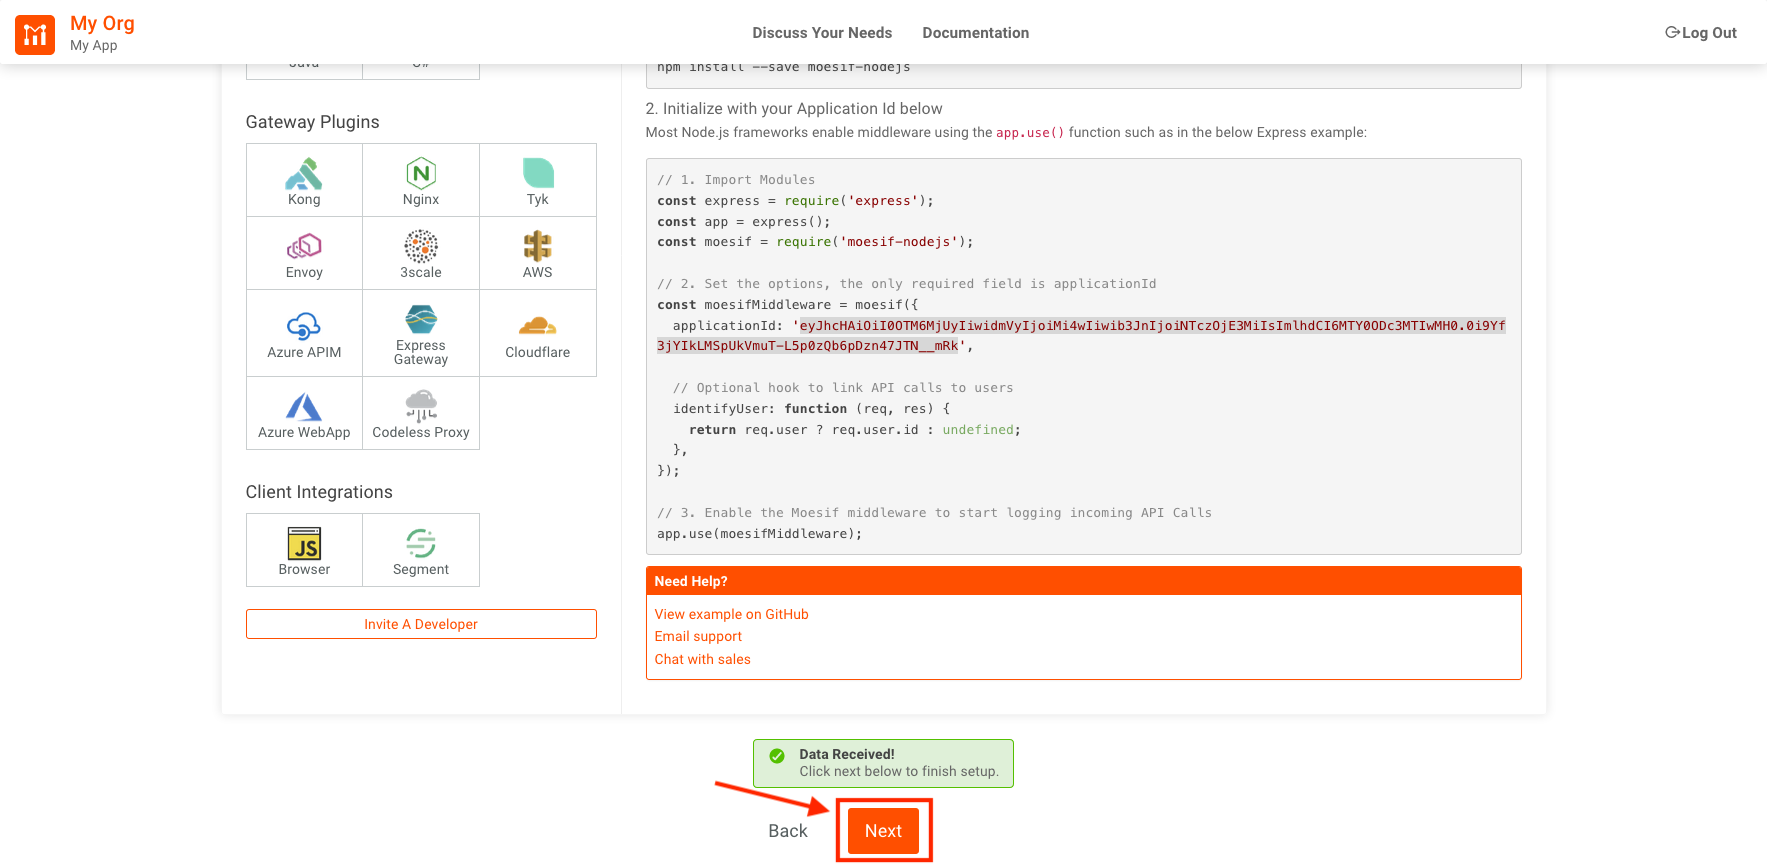This screenshot has width=1767, height=866.
Task: Pick the Express Gateway plugin
Action: pyautogui.click(x=421, y=334)
